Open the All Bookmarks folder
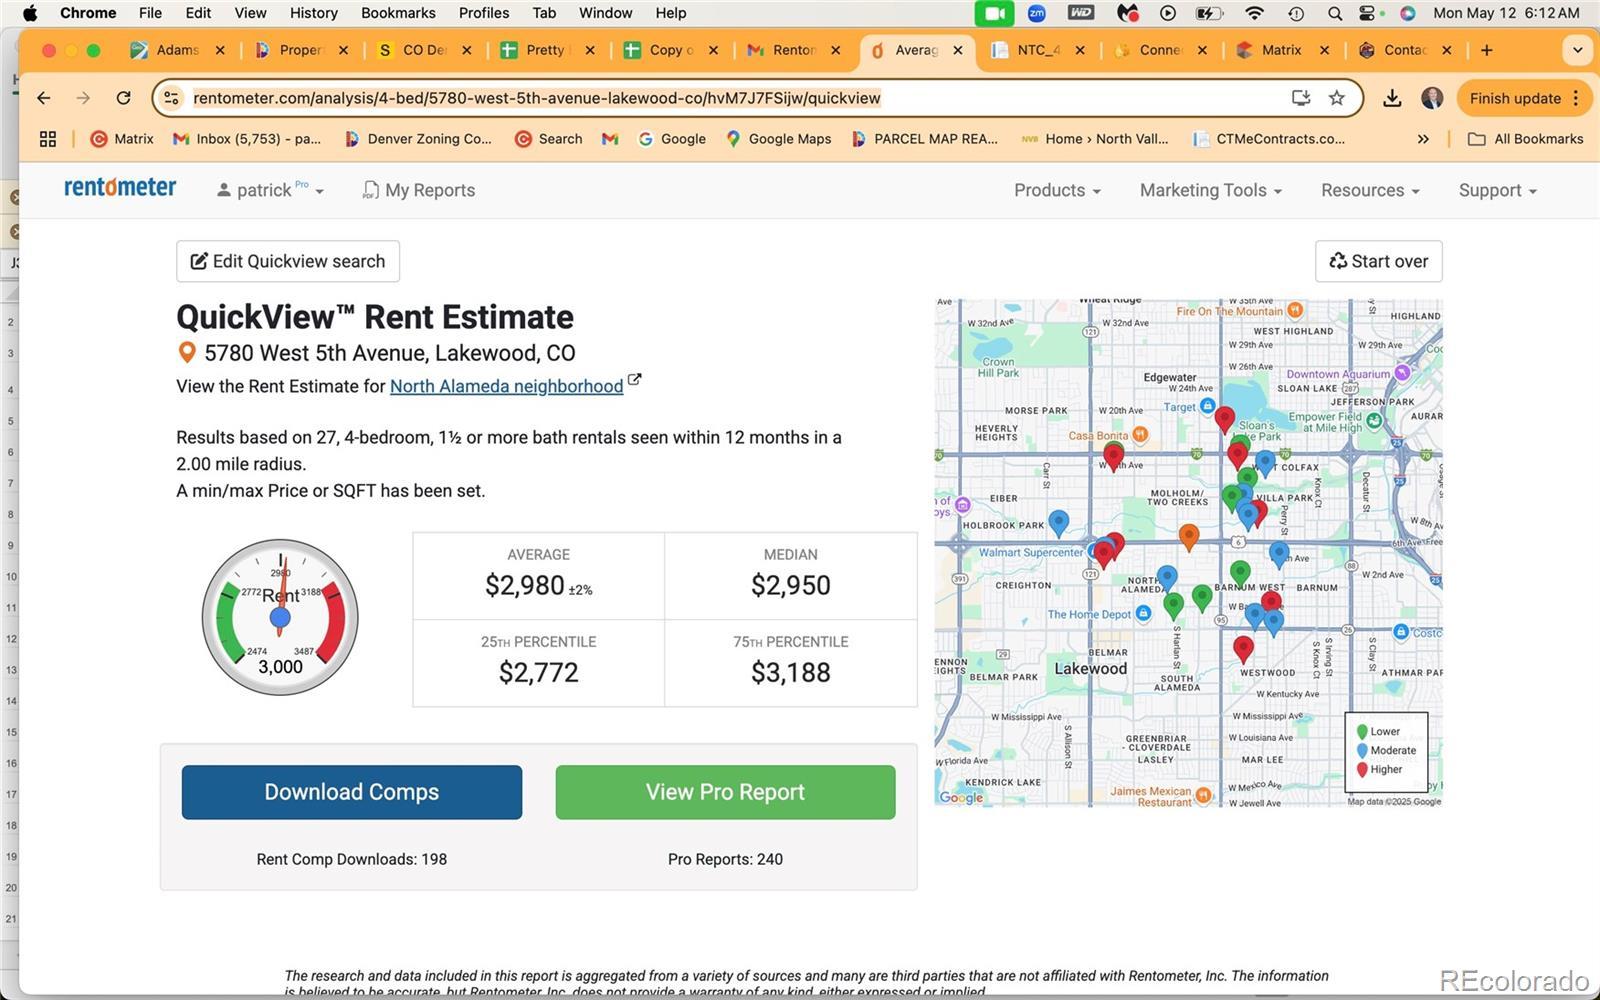Image resolution: width=1600 pixels, height=1000 pixels. pos(1525,139)
